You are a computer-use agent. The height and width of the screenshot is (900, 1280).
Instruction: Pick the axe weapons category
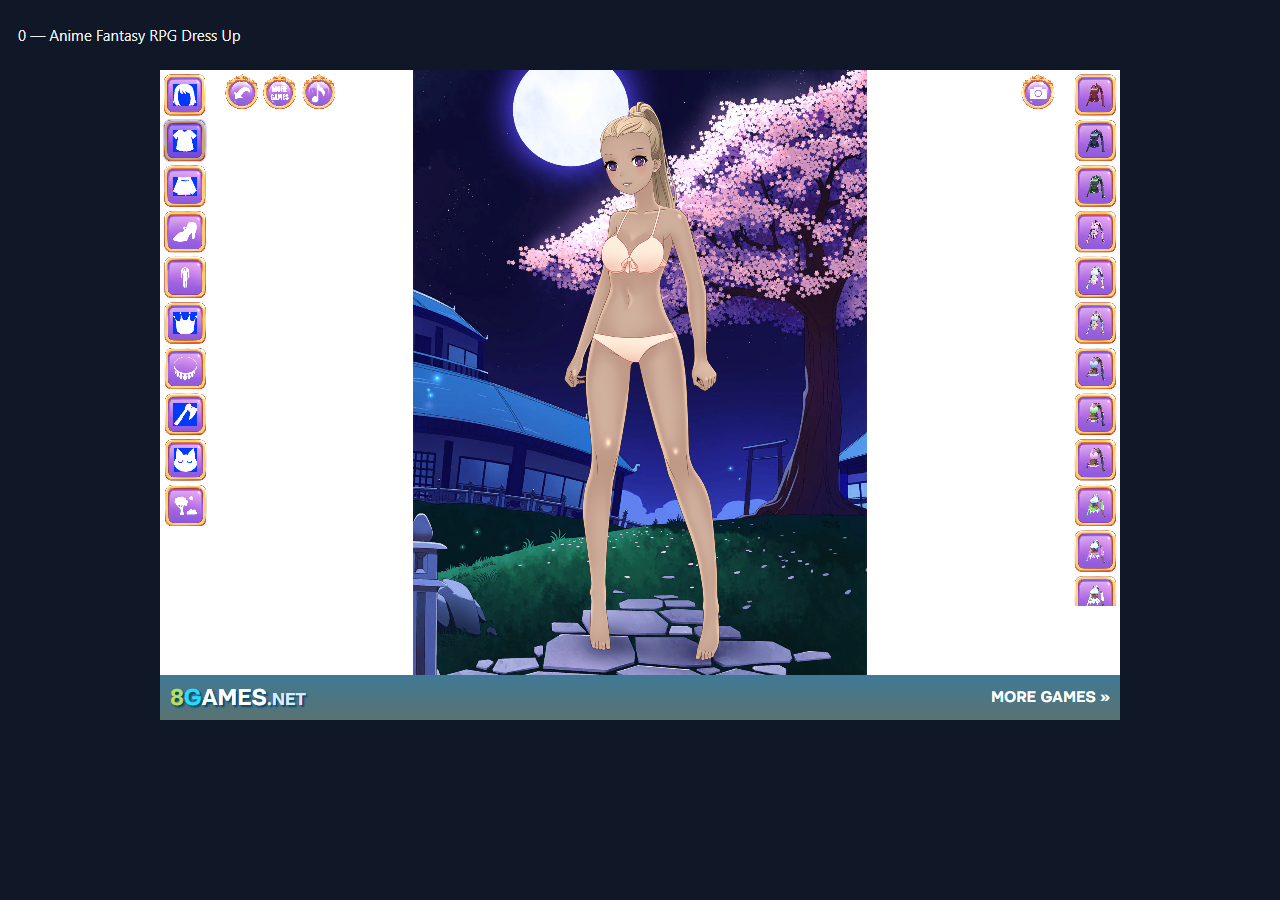point(185,415)
